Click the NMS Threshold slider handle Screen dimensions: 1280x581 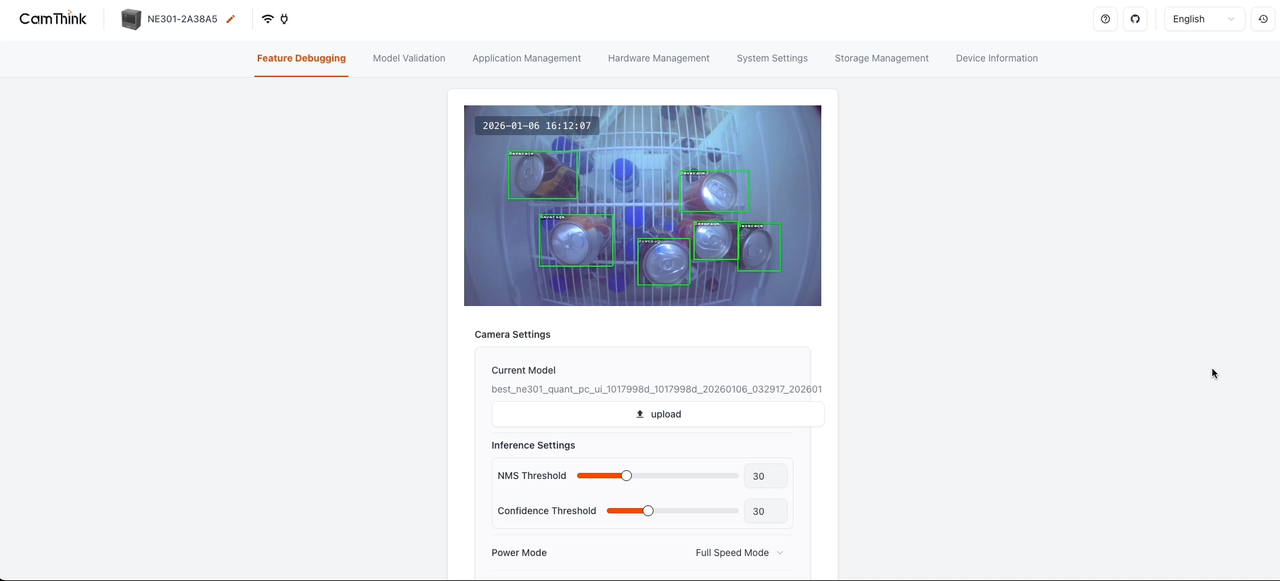coord(627,476)
